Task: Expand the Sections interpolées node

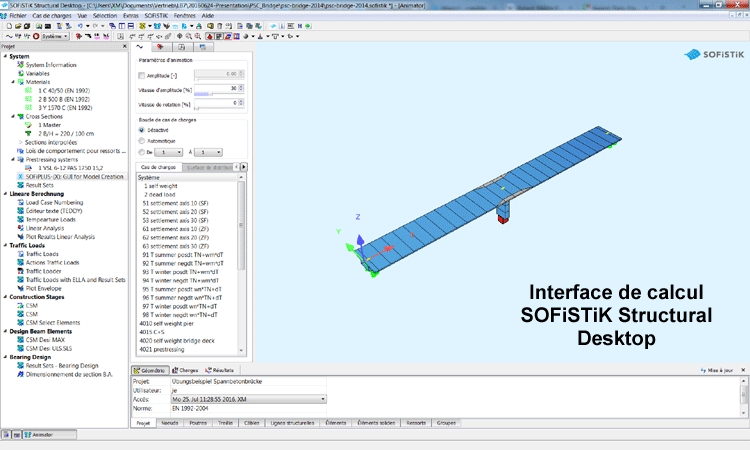Action: pyautogui.click(x=21, y=142)
